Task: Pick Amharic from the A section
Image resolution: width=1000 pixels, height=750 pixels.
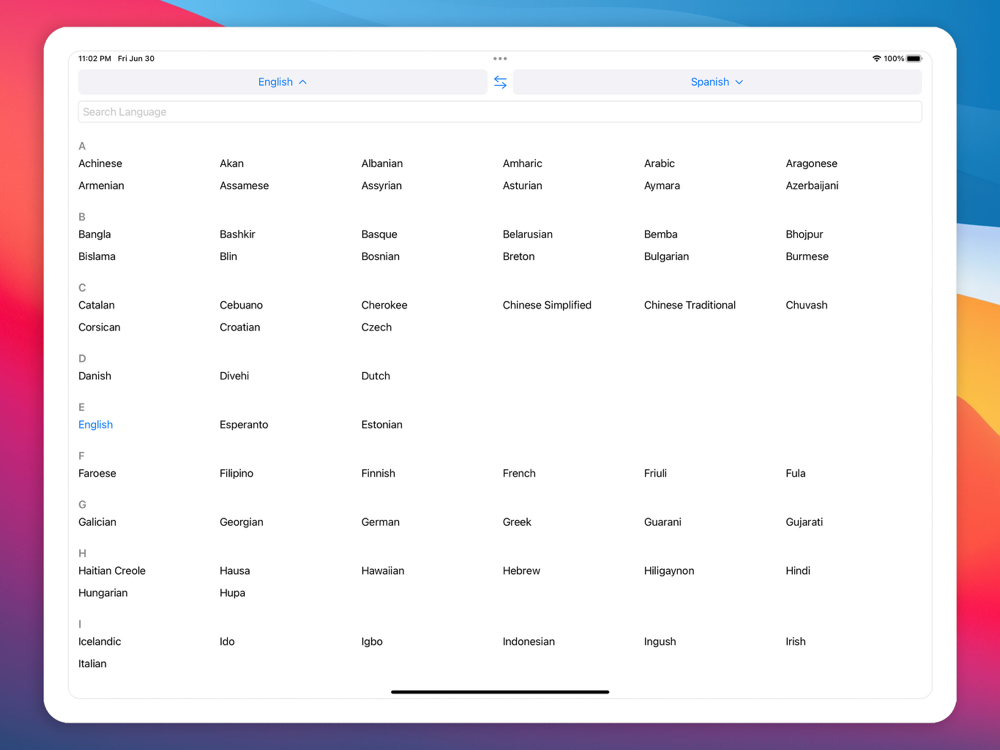Action: click(x=522, y=163)
